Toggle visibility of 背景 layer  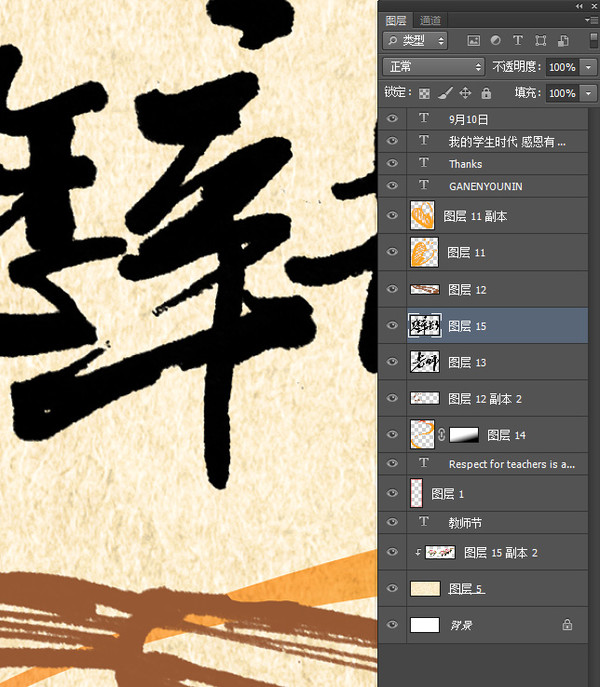[392, 624]
